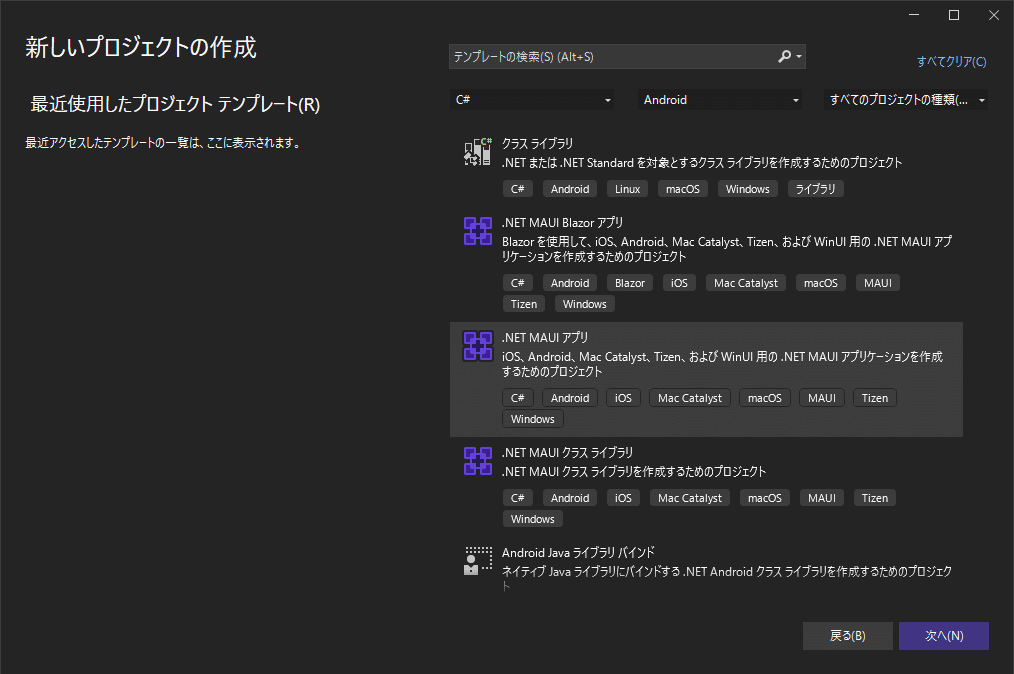Click the class library description text
This screenshot has width=1014, height=674.
(702, 162)
